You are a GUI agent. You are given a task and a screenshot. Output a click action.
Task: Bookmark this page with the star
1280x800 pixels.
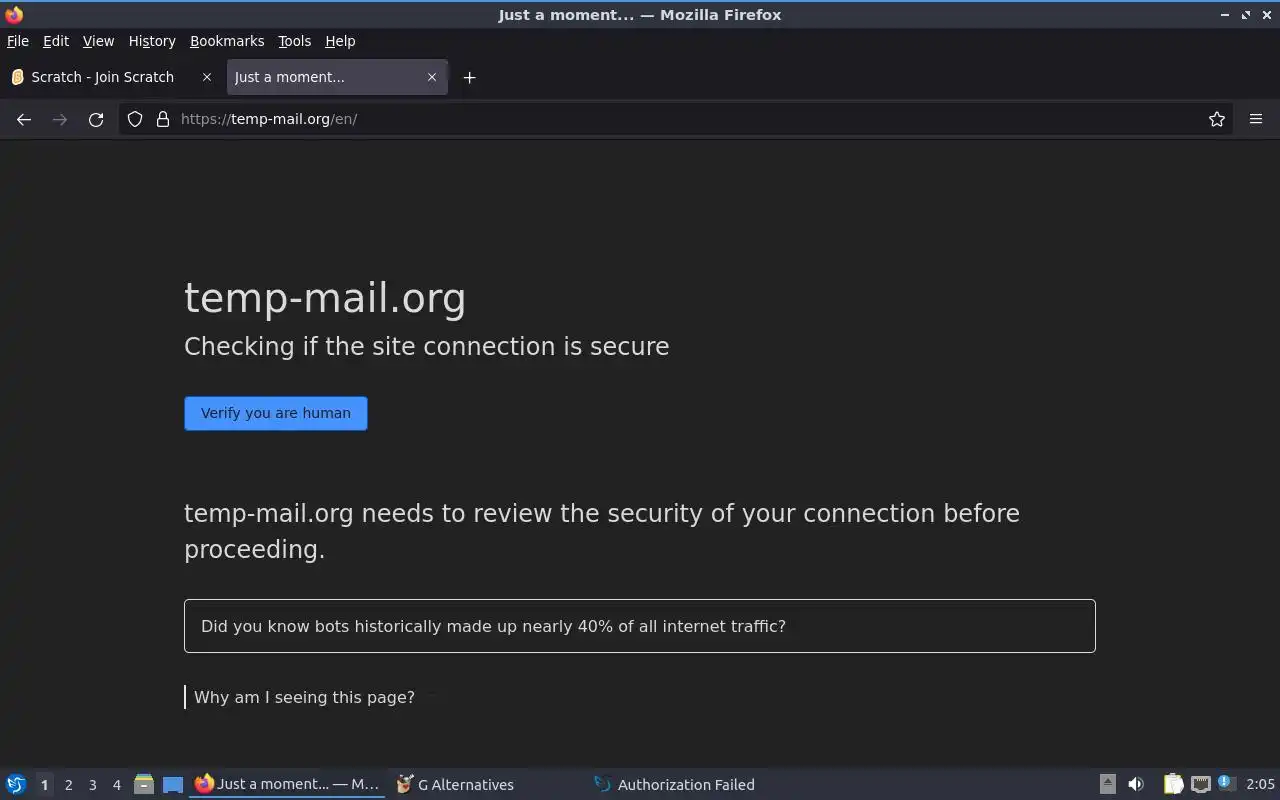tap(1217, 119)
